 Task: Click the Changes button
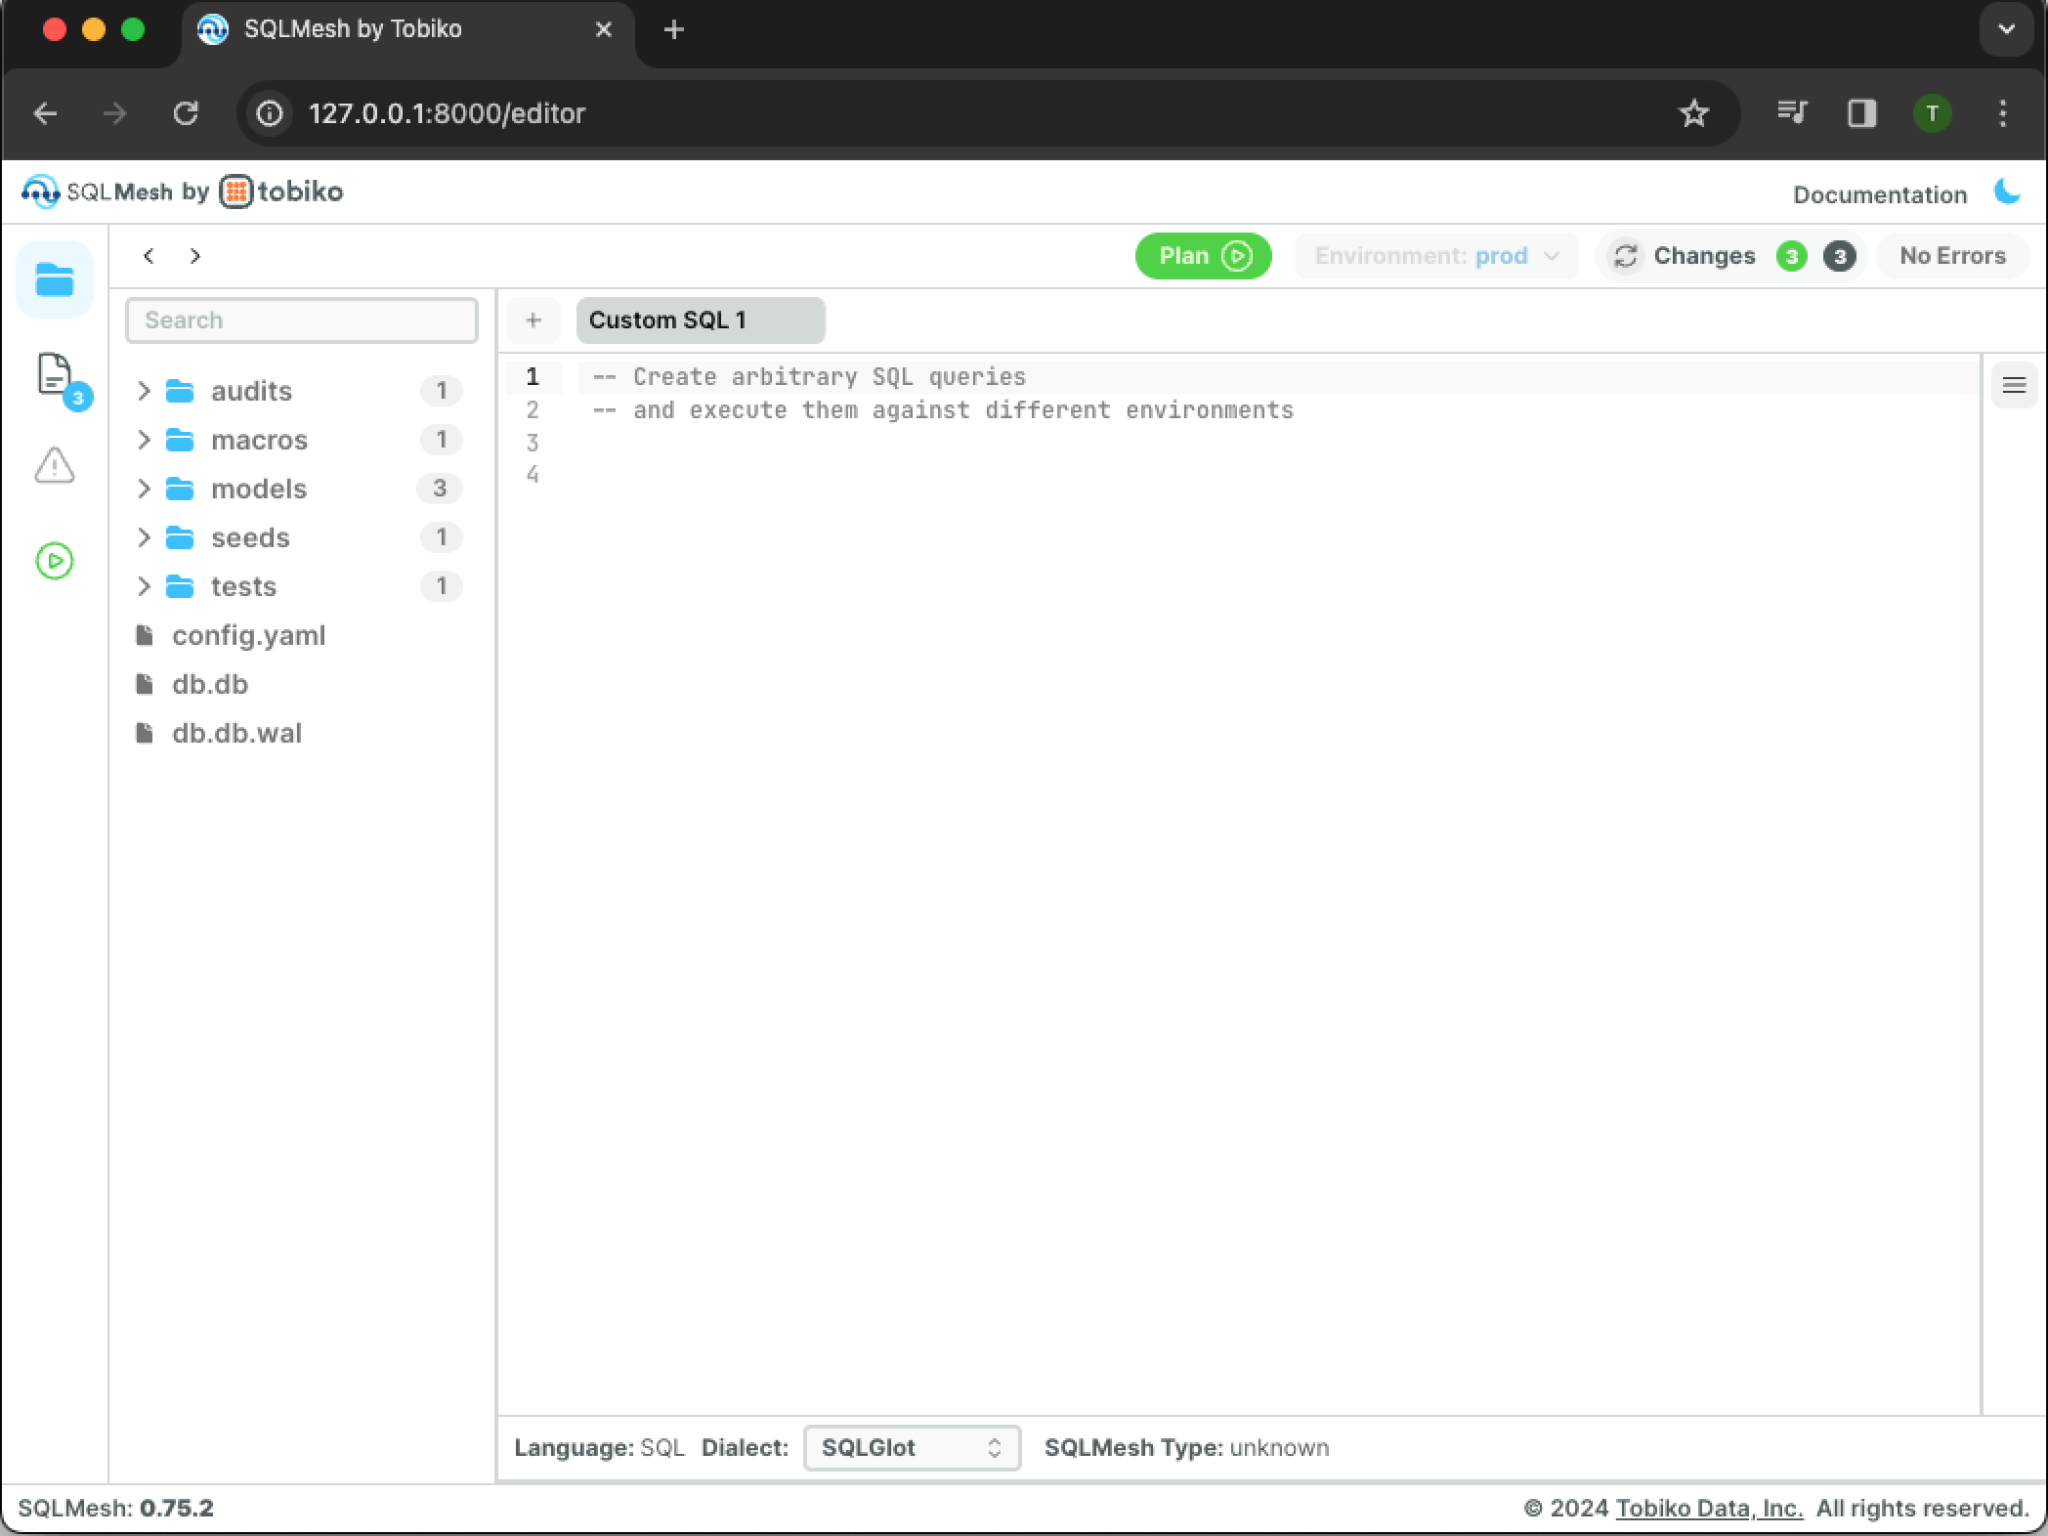(x=1732, y=256)
